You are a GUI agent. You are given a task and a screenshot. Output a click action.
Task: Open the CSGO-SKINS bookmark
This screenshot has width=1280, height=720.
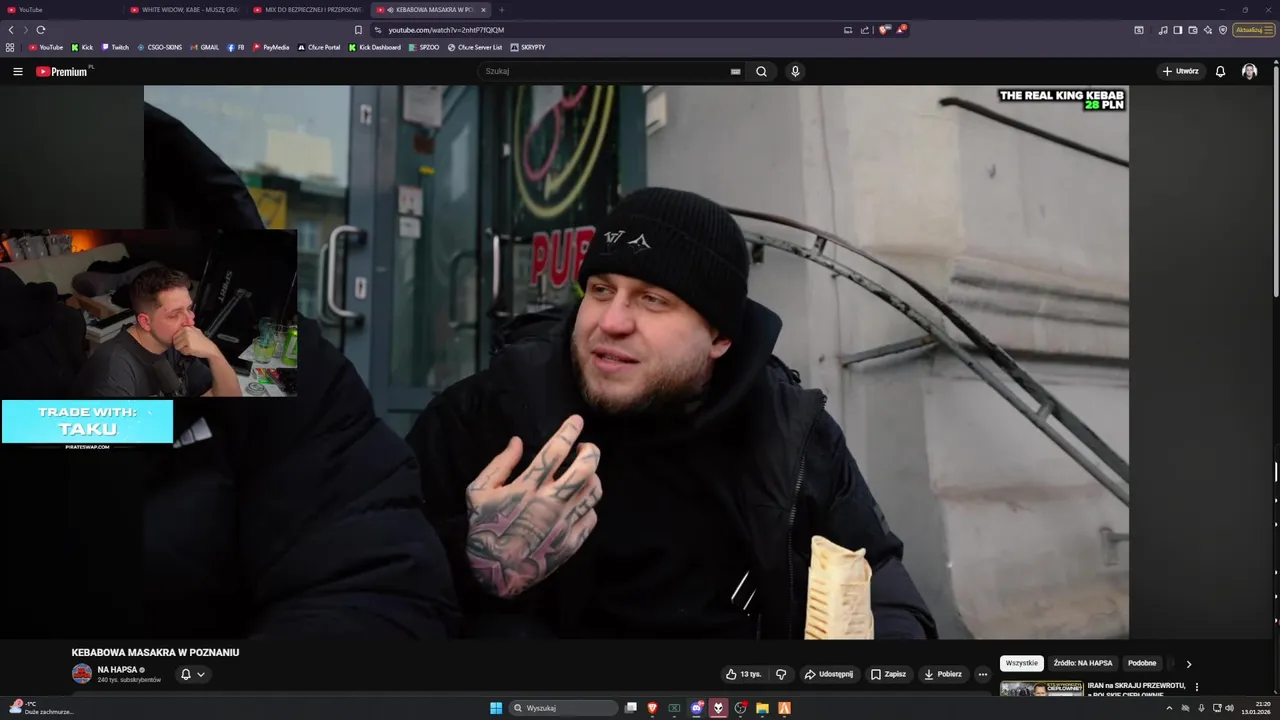(160, 47)
